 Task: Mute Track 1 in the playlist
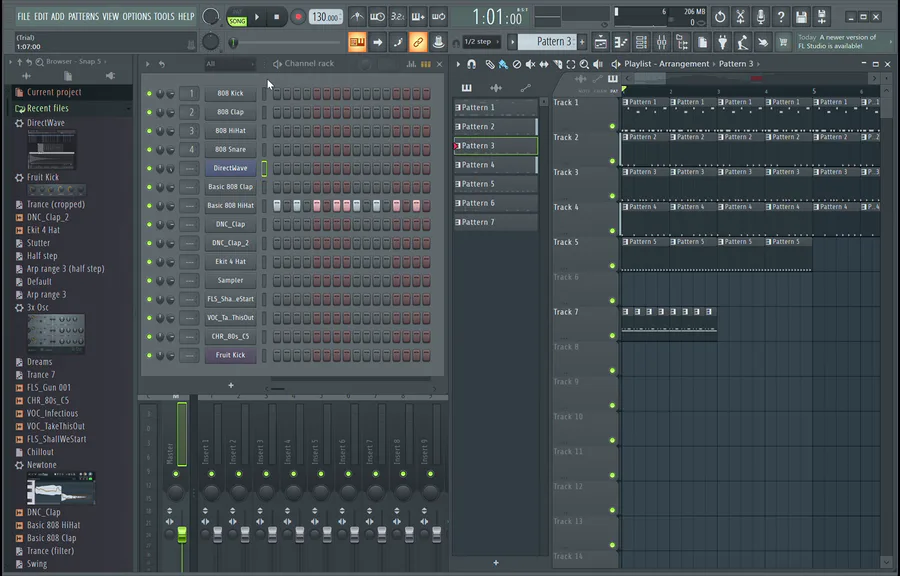pyautogui.click(x=612, y=126)
